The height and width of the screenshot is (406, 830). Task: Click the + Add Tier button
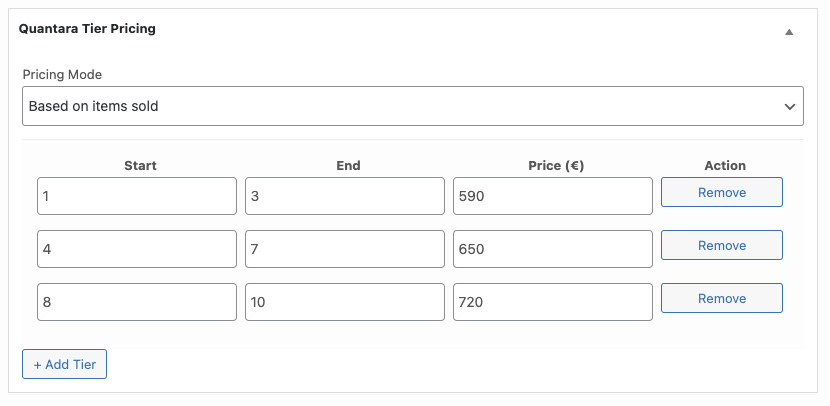click(x=64, y=364)
